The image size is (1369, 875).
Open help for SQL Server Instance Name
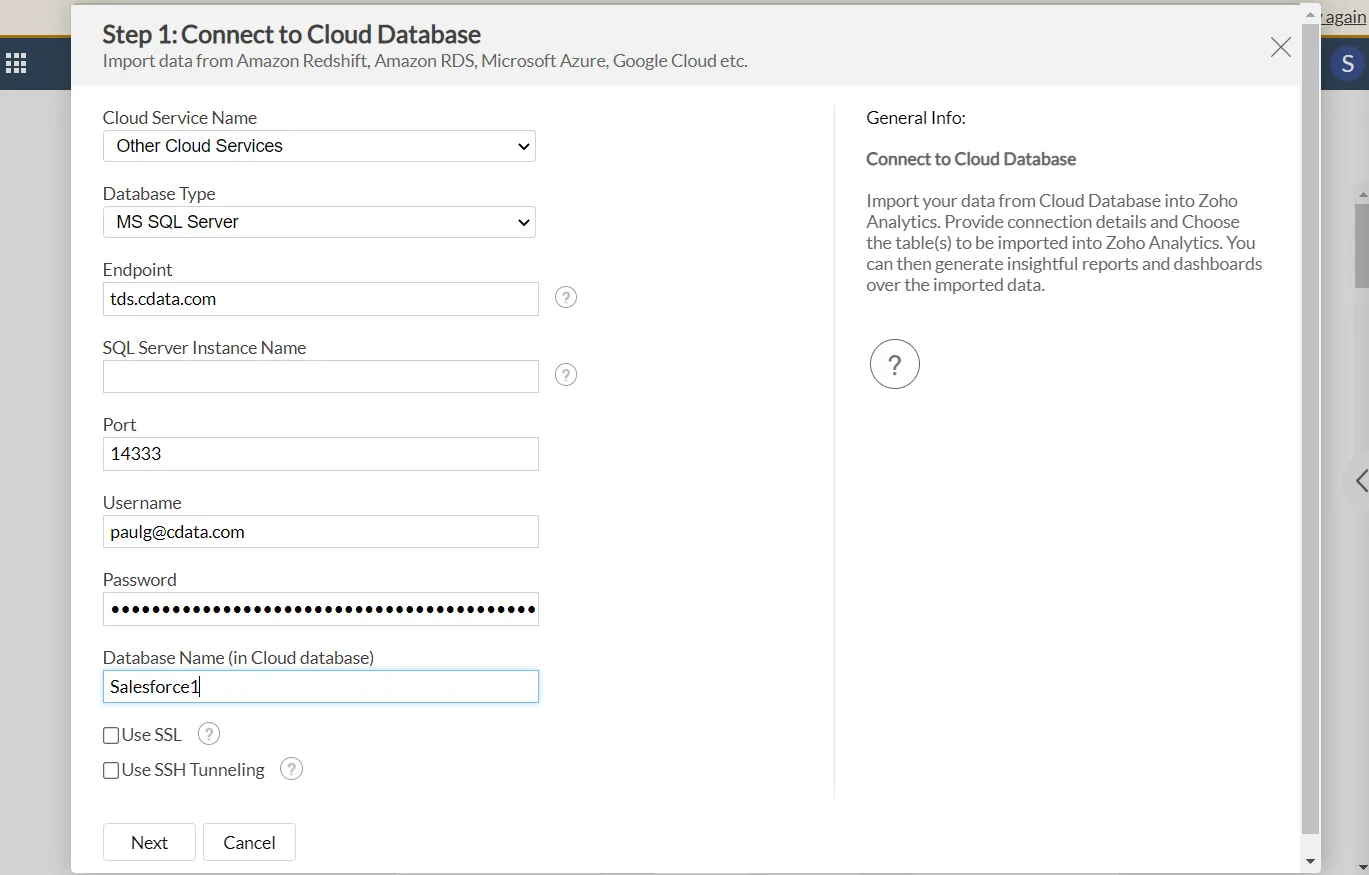coord(565,374)
